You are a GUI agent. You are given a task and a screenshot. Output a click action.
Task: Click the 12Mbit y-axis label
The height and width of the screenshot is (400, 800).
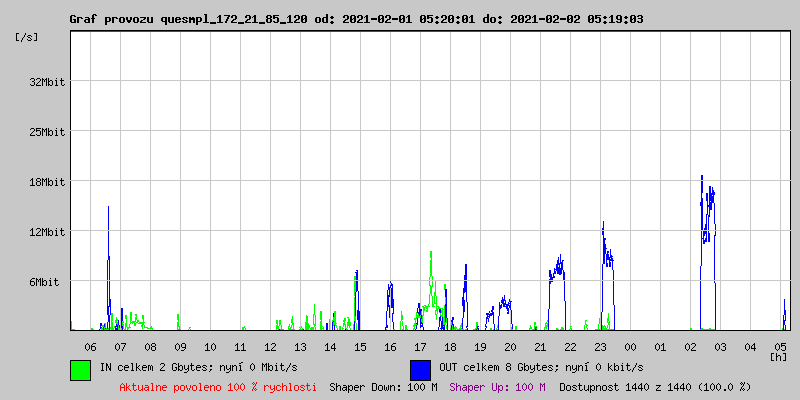(47, 232)
